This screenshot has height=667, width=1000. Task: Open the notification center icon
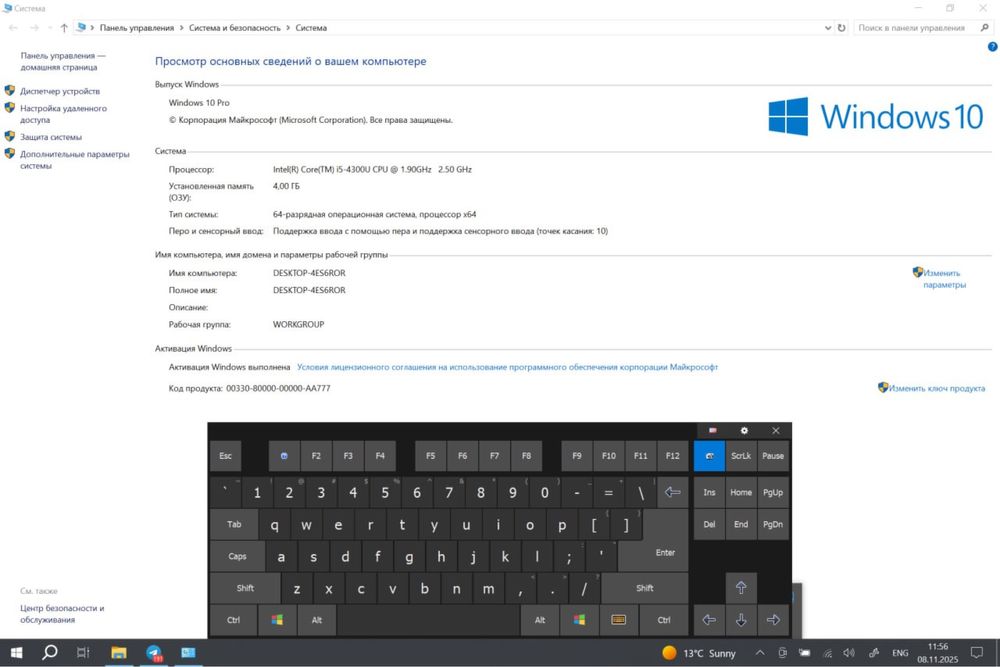pos(976,652)
